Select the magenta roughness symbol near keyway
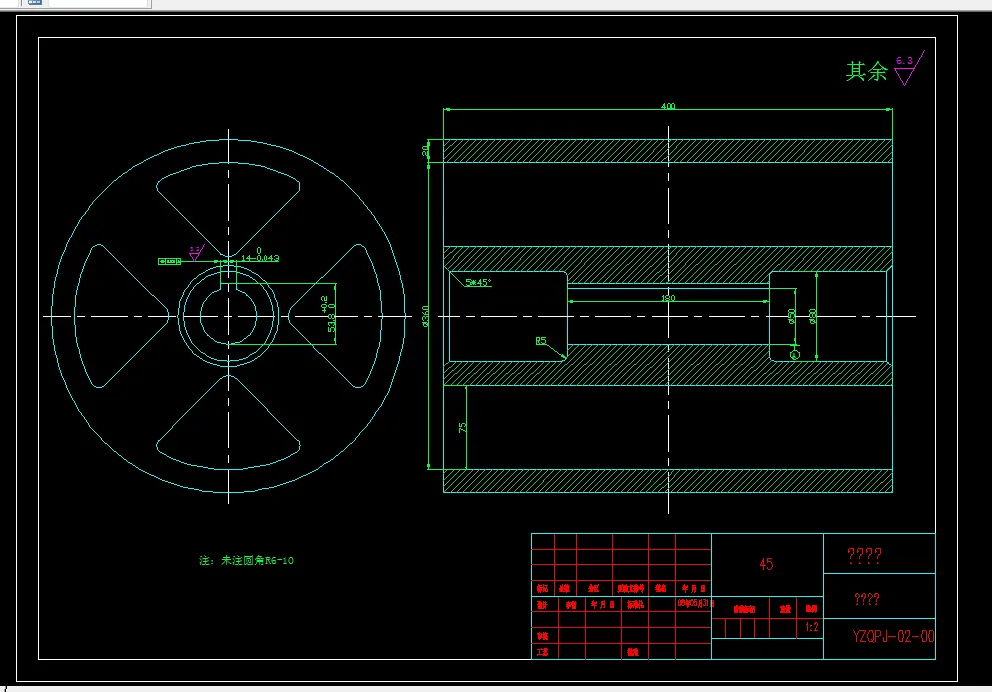992x692 pixels. tap(196, 252)
